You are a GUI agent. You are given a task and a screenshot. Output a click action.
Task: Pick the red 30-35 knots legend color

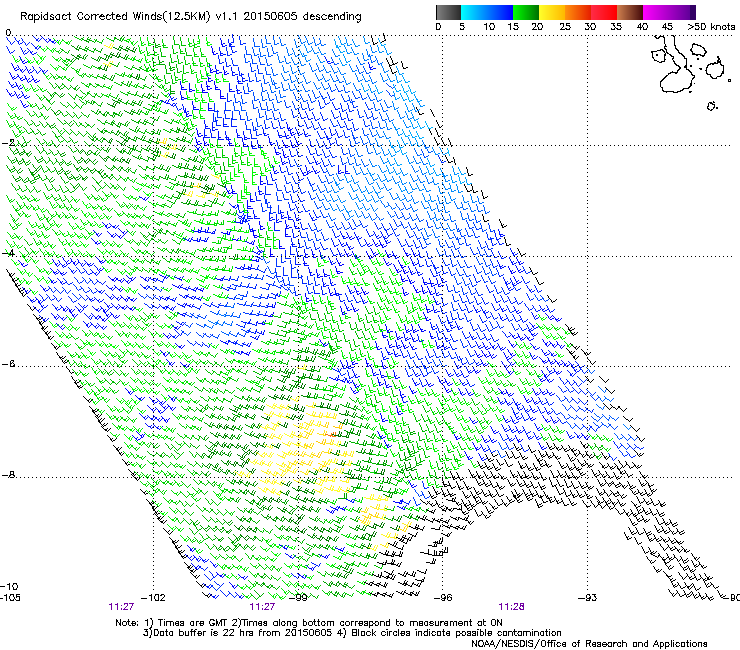click(x=604, y=12)
